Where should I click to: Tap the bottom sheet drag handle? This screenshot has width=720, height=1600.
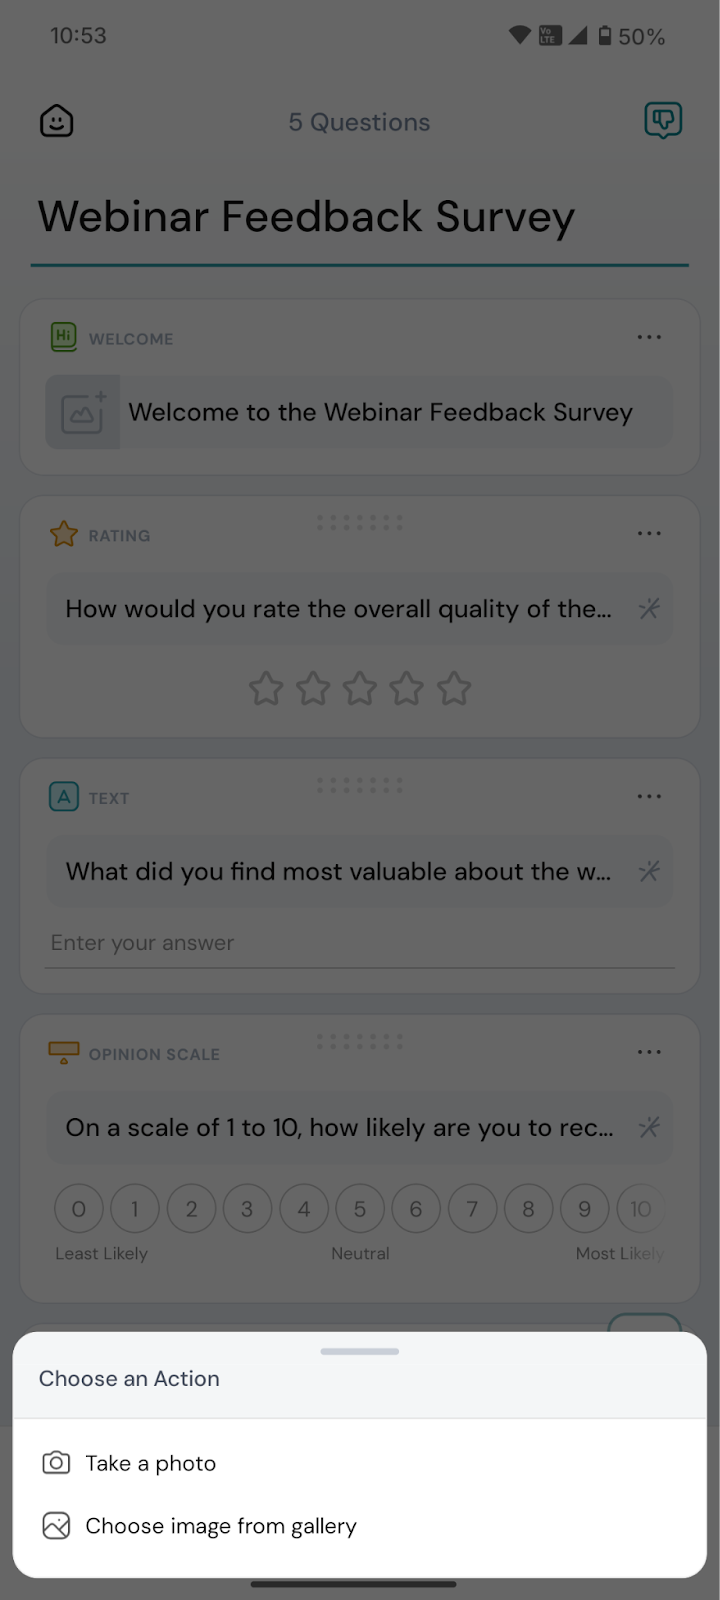coord(360,1351)
